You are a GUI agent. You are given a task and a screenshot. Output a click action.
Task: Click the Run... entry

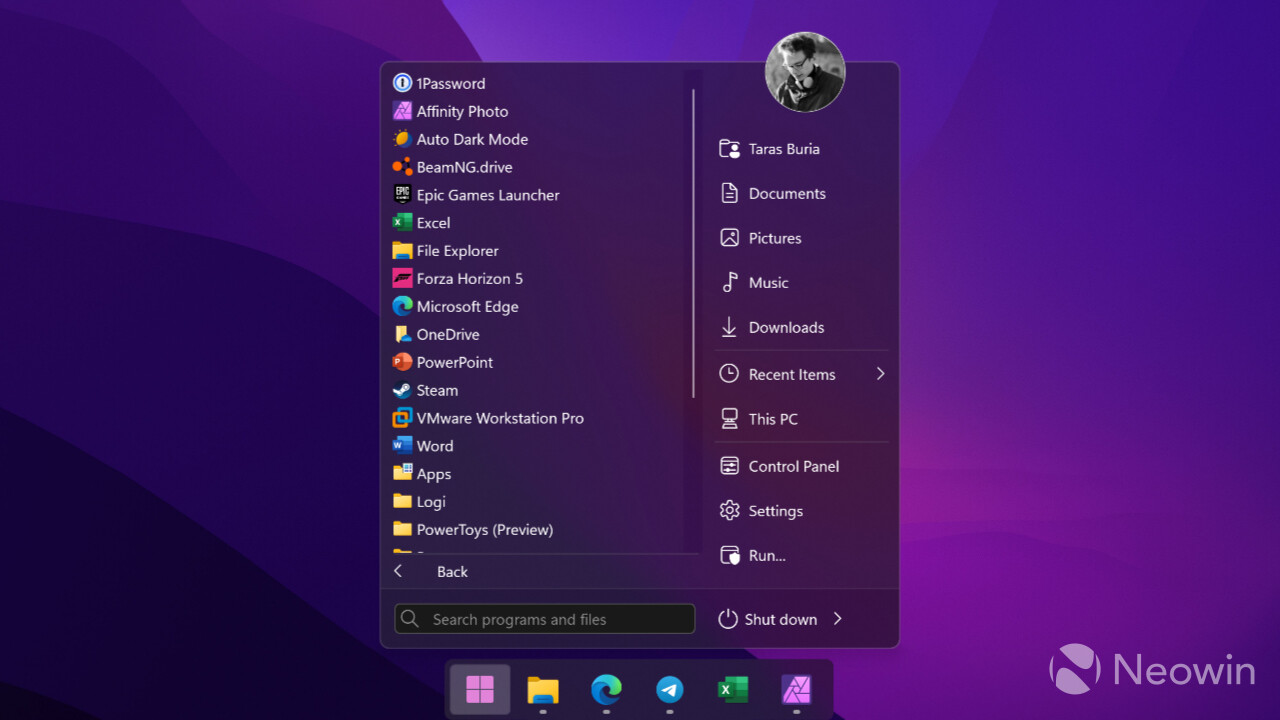click(x=802, y=555)
